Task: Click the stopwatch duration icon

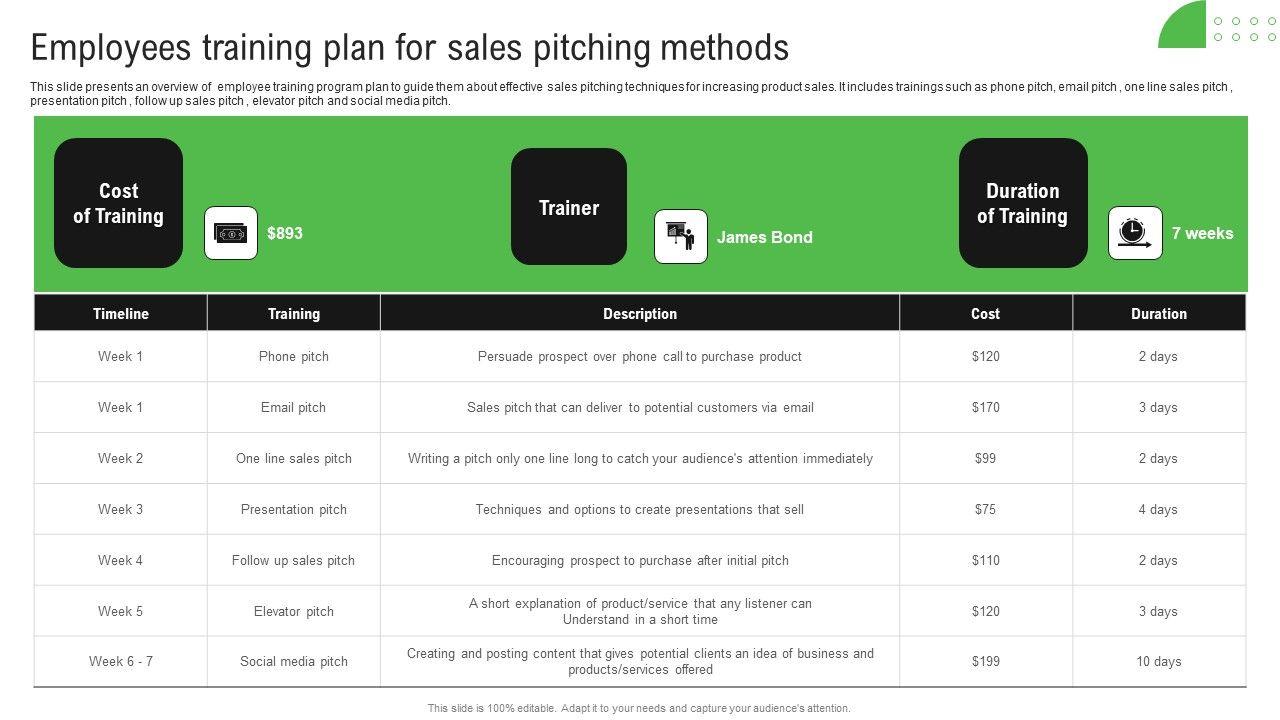Action: pyautogui.click(x=1135, y=233)
